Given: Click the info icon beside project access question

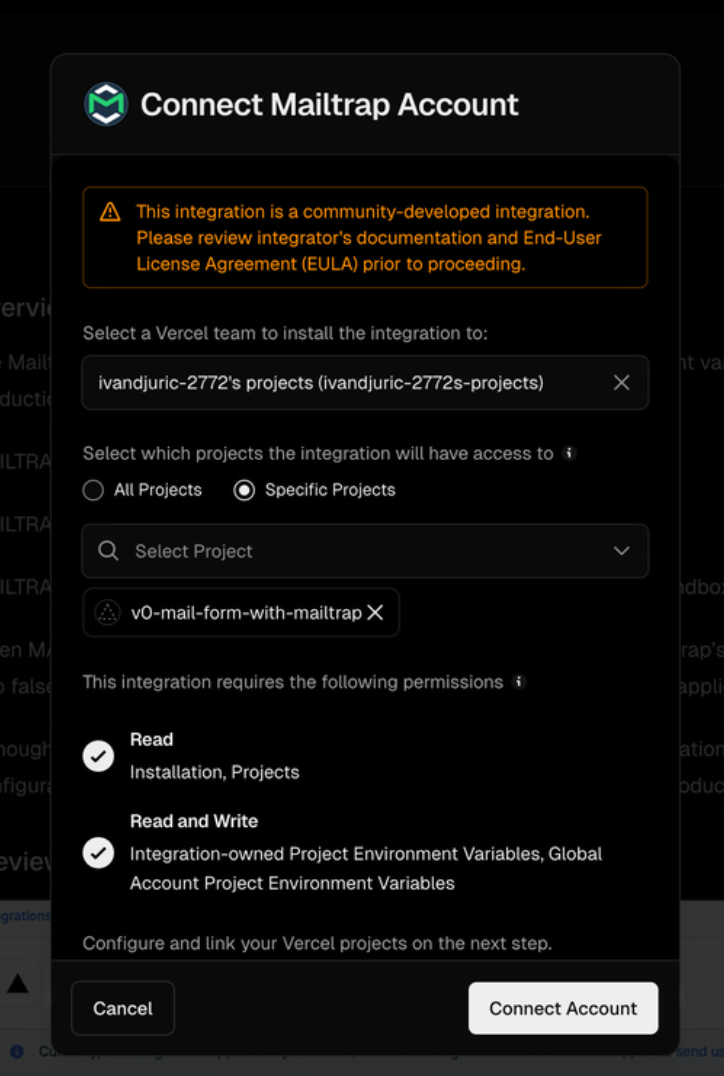Looking at the screenshot, I should 568,453.
